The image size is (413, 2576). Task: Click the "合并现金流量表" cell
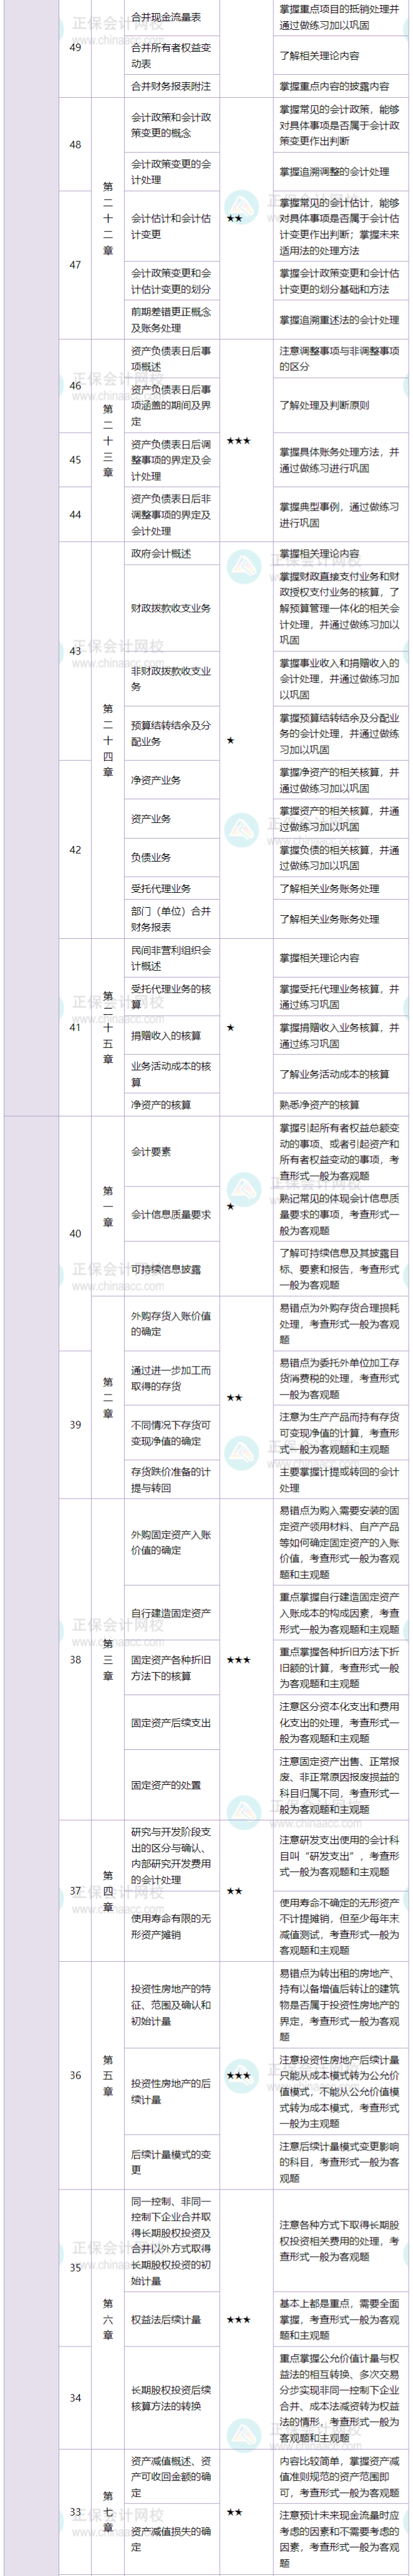point(172,17)
